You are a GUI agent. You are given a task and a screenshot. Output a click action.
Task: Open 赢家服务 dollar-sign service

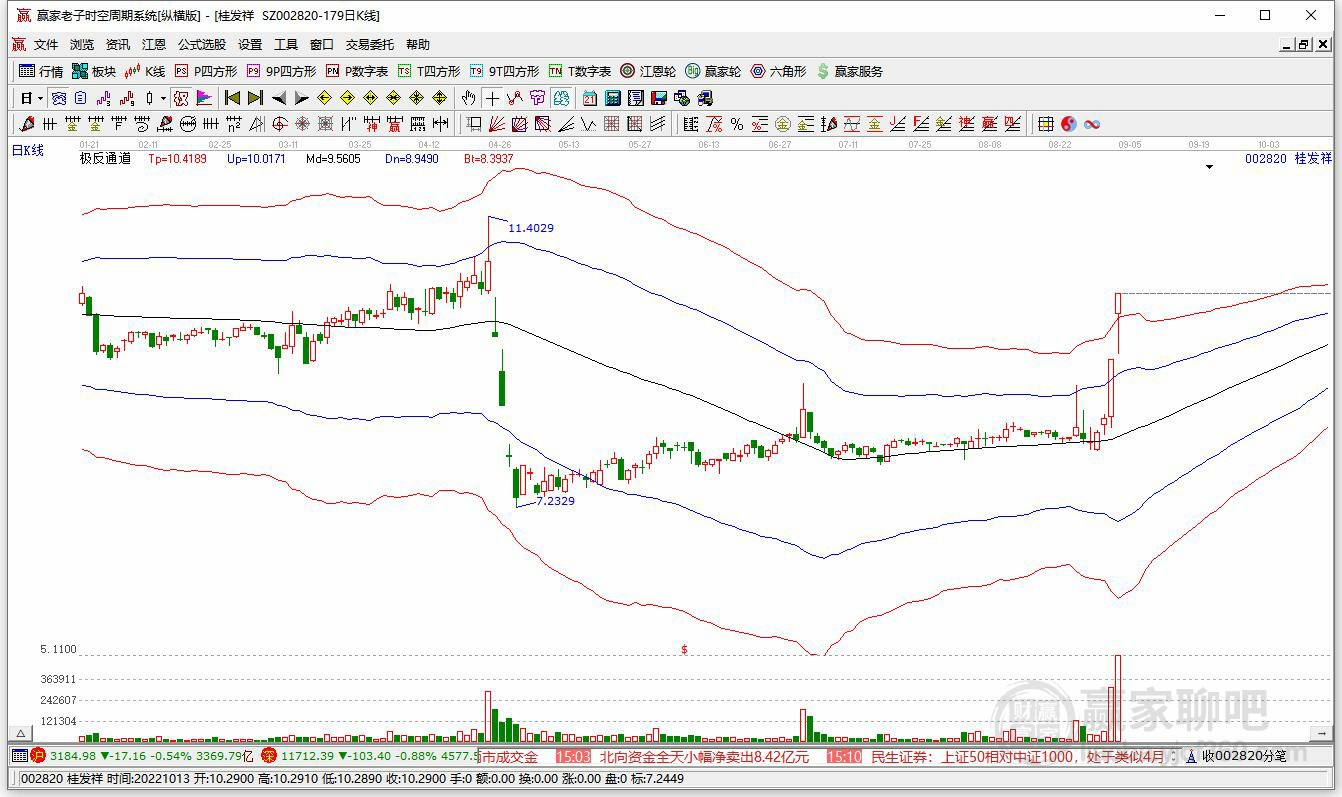pyautogui.click(x=850, y=71)
